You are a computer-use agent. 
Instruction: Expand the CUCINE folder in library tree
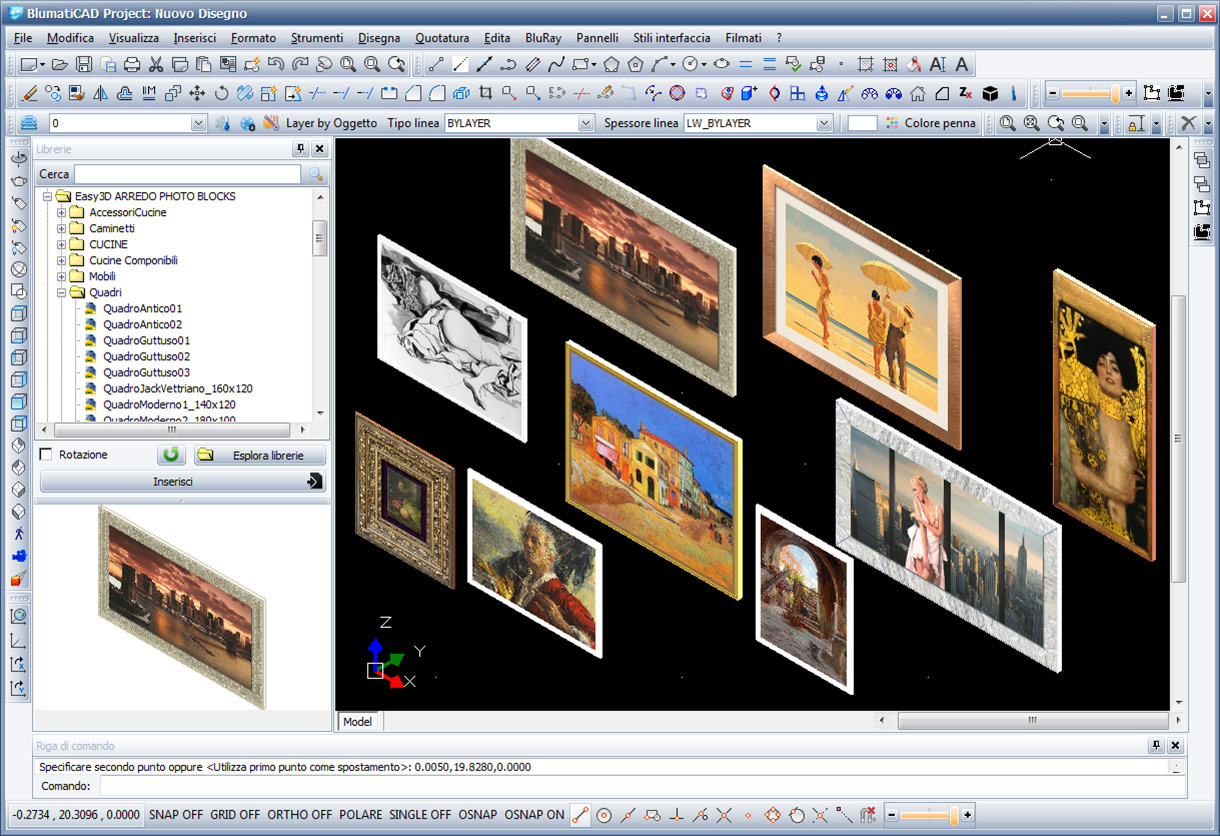tap(62, 244)
